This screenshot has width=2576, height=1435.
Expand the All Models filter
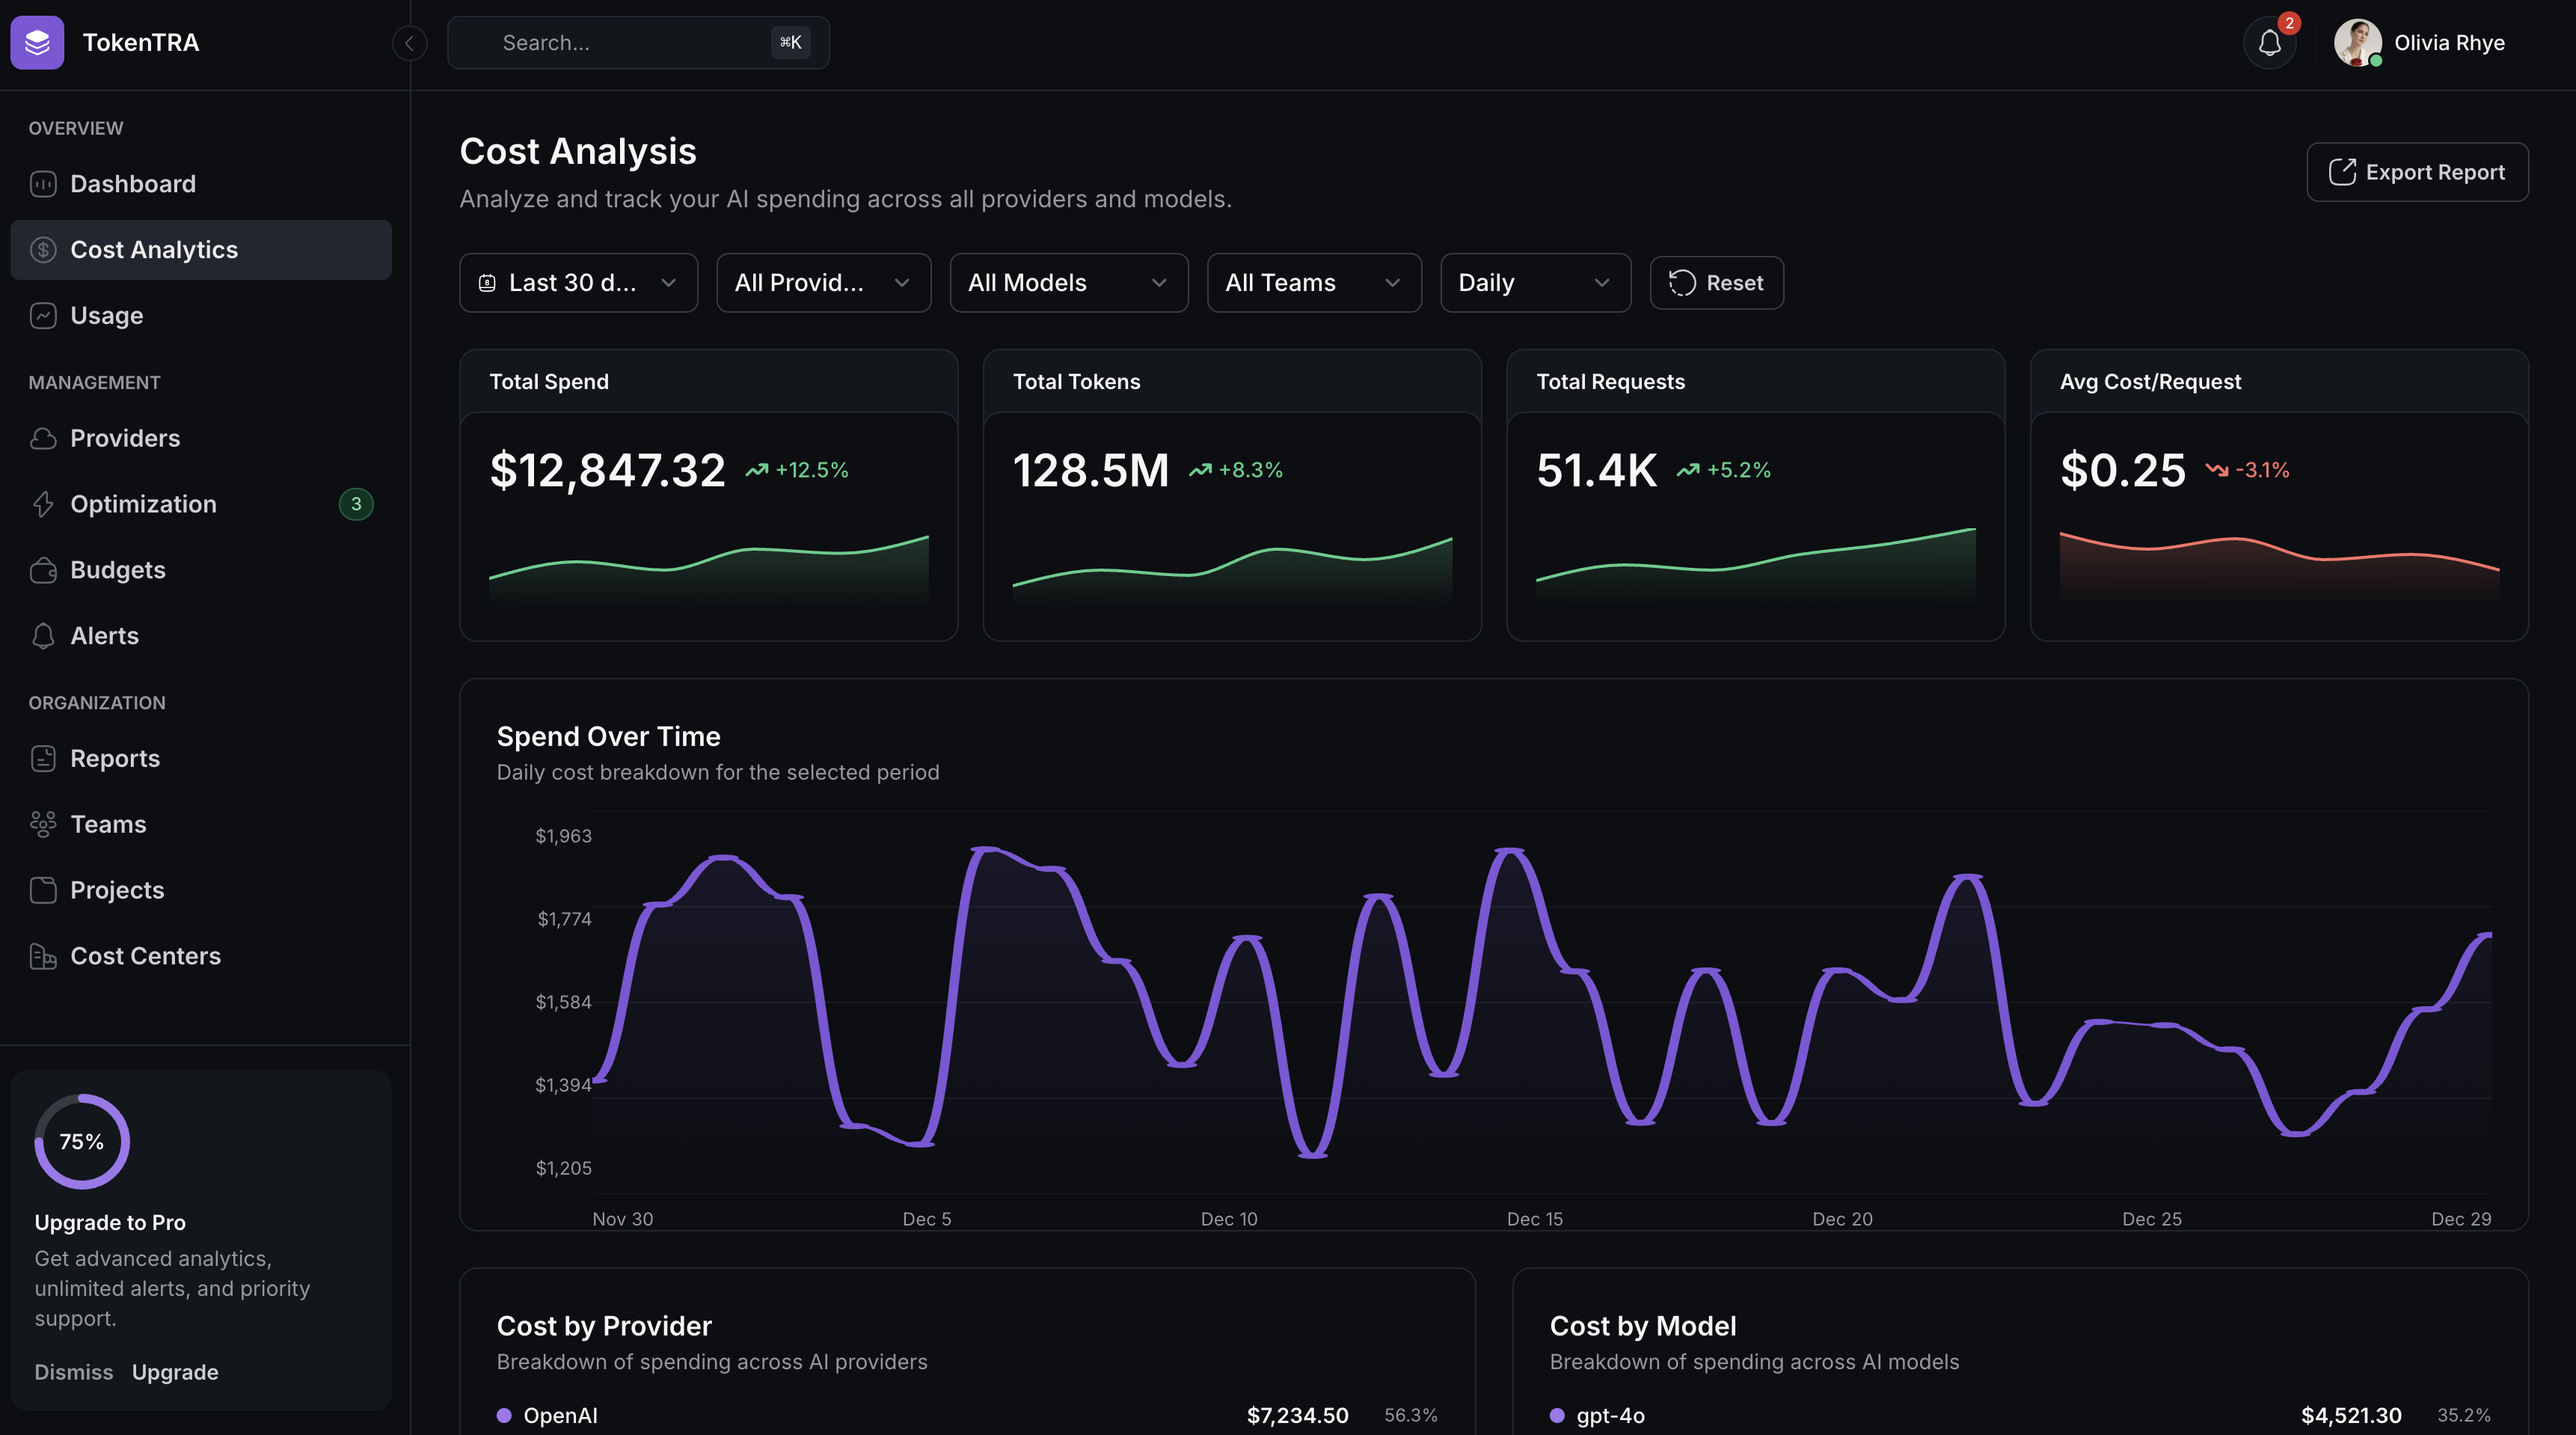(x=1068, y=282)
